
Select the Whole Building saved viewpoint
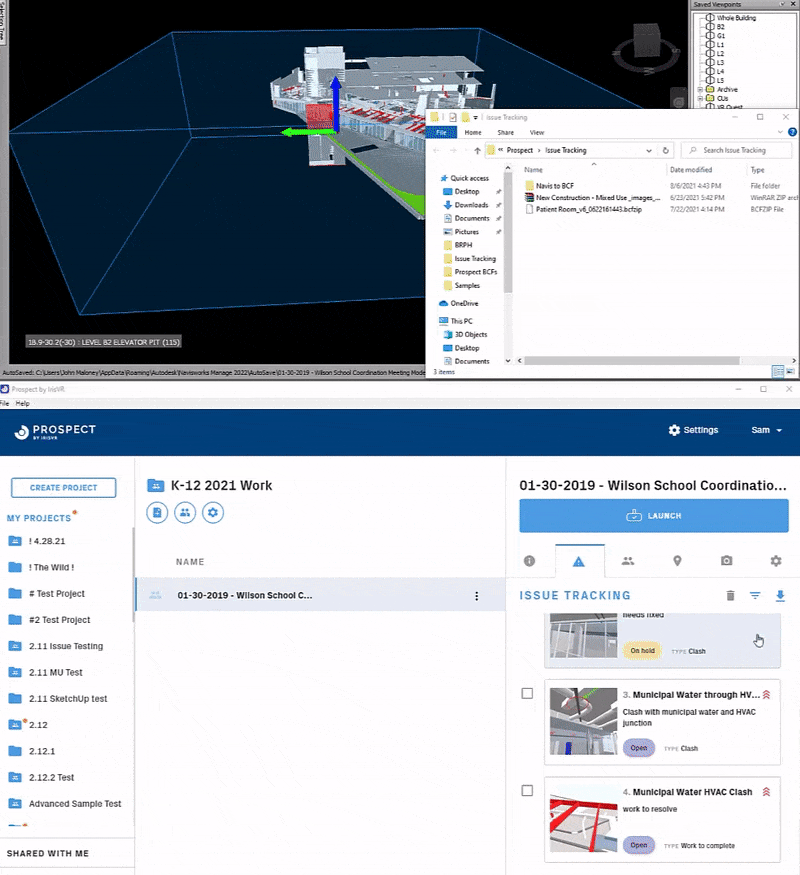(x=736, y=18)
